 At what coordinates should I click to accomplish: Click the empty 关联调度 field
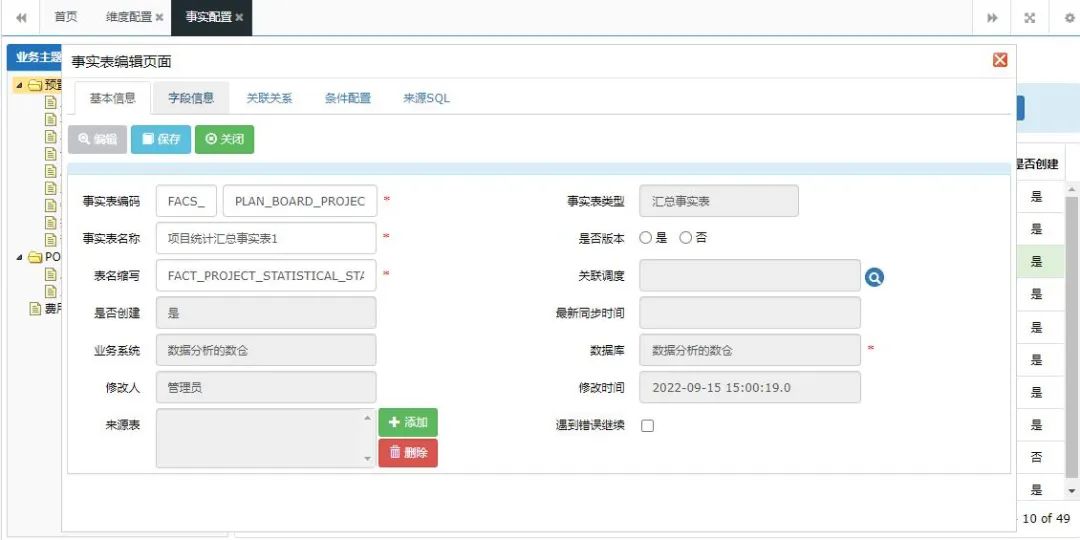(750, 276)
